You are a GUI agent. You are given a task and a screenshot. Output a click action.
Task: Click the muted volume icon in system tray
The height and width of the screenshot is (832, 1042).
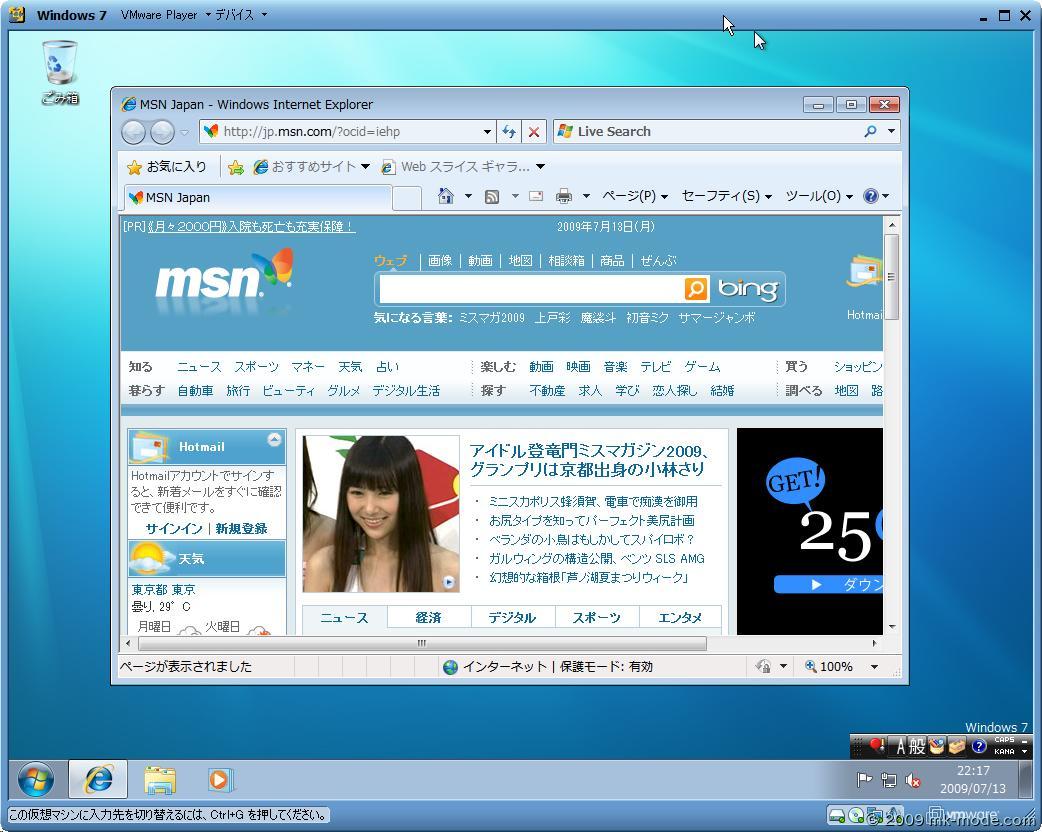912,780
